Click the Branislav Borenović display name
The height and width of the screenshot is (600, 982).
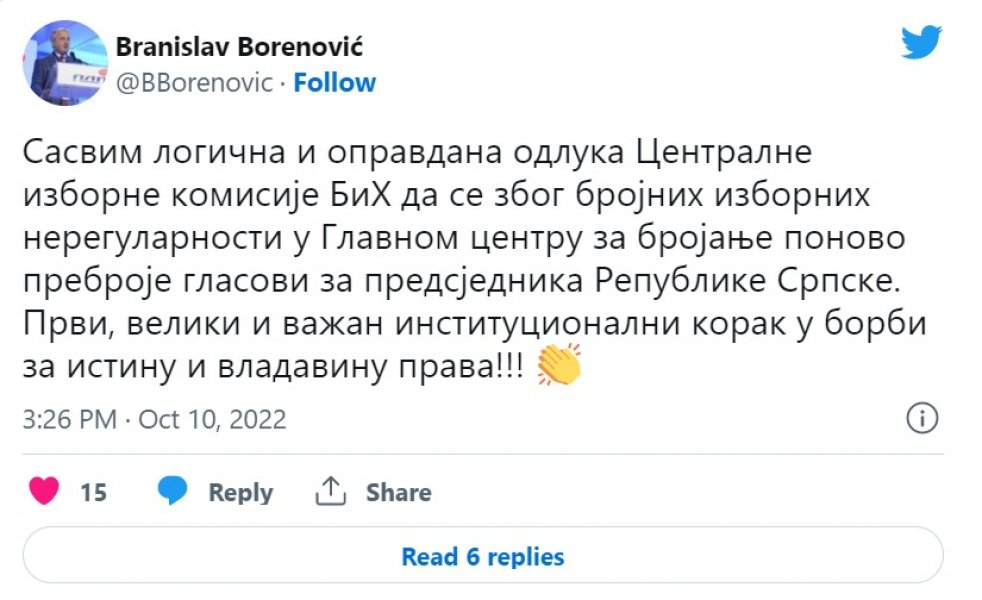pyautogui.click(x=240, y=44)
